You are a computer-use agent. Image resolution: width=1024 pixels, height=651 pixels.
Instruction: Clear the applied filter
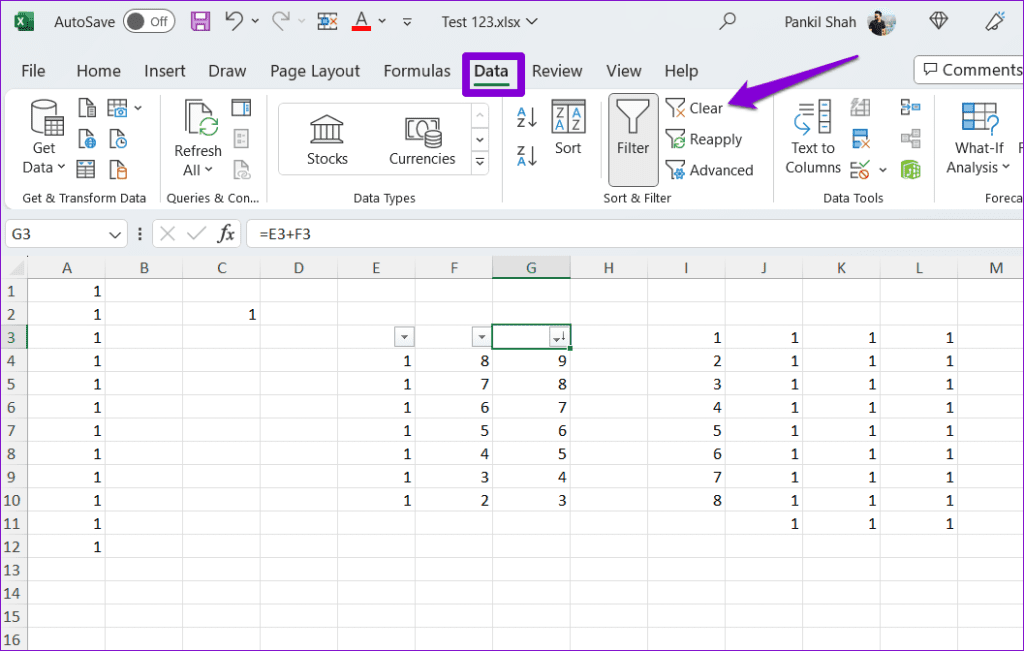point(695,108)
